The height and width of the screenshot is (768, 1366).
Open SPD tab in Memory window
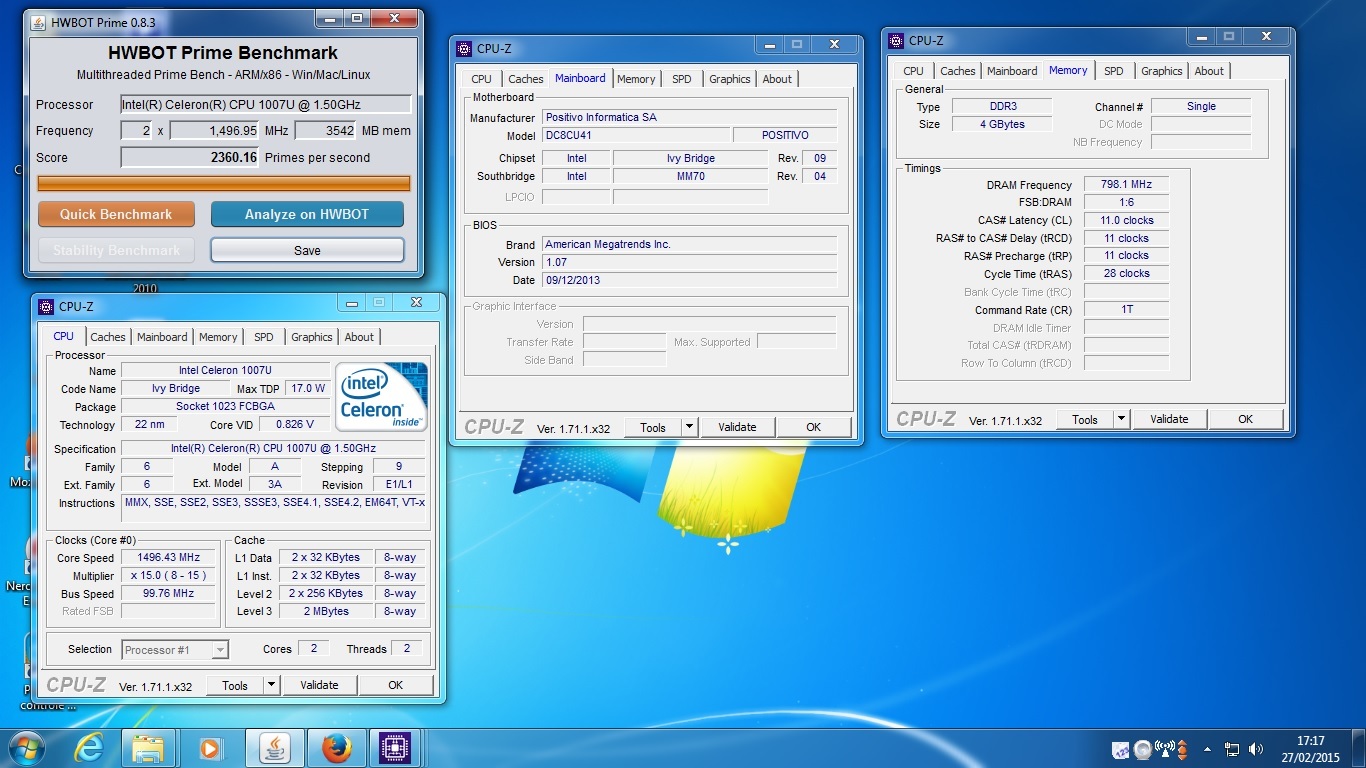click(x=1114, y=71)
